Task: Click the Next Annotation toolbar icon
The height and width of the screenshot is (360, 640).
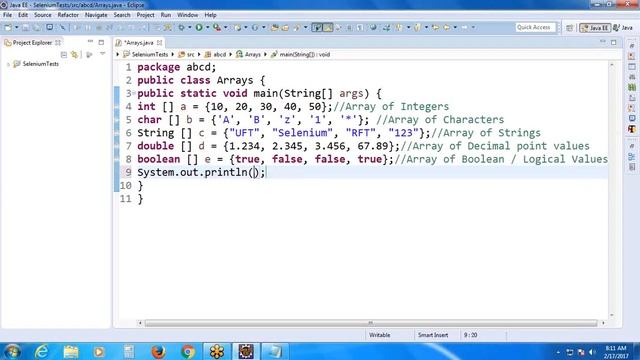Action: click(399, 27)
